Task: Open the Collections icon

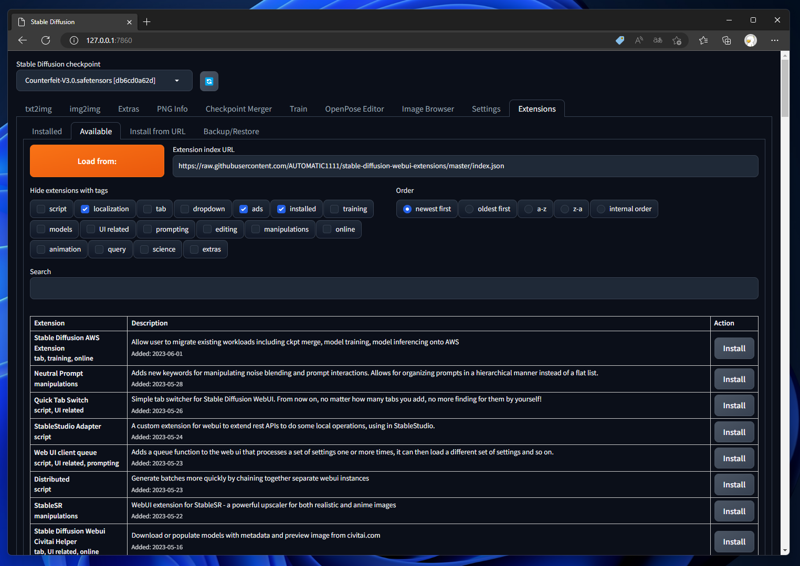Action: [727, 40]
